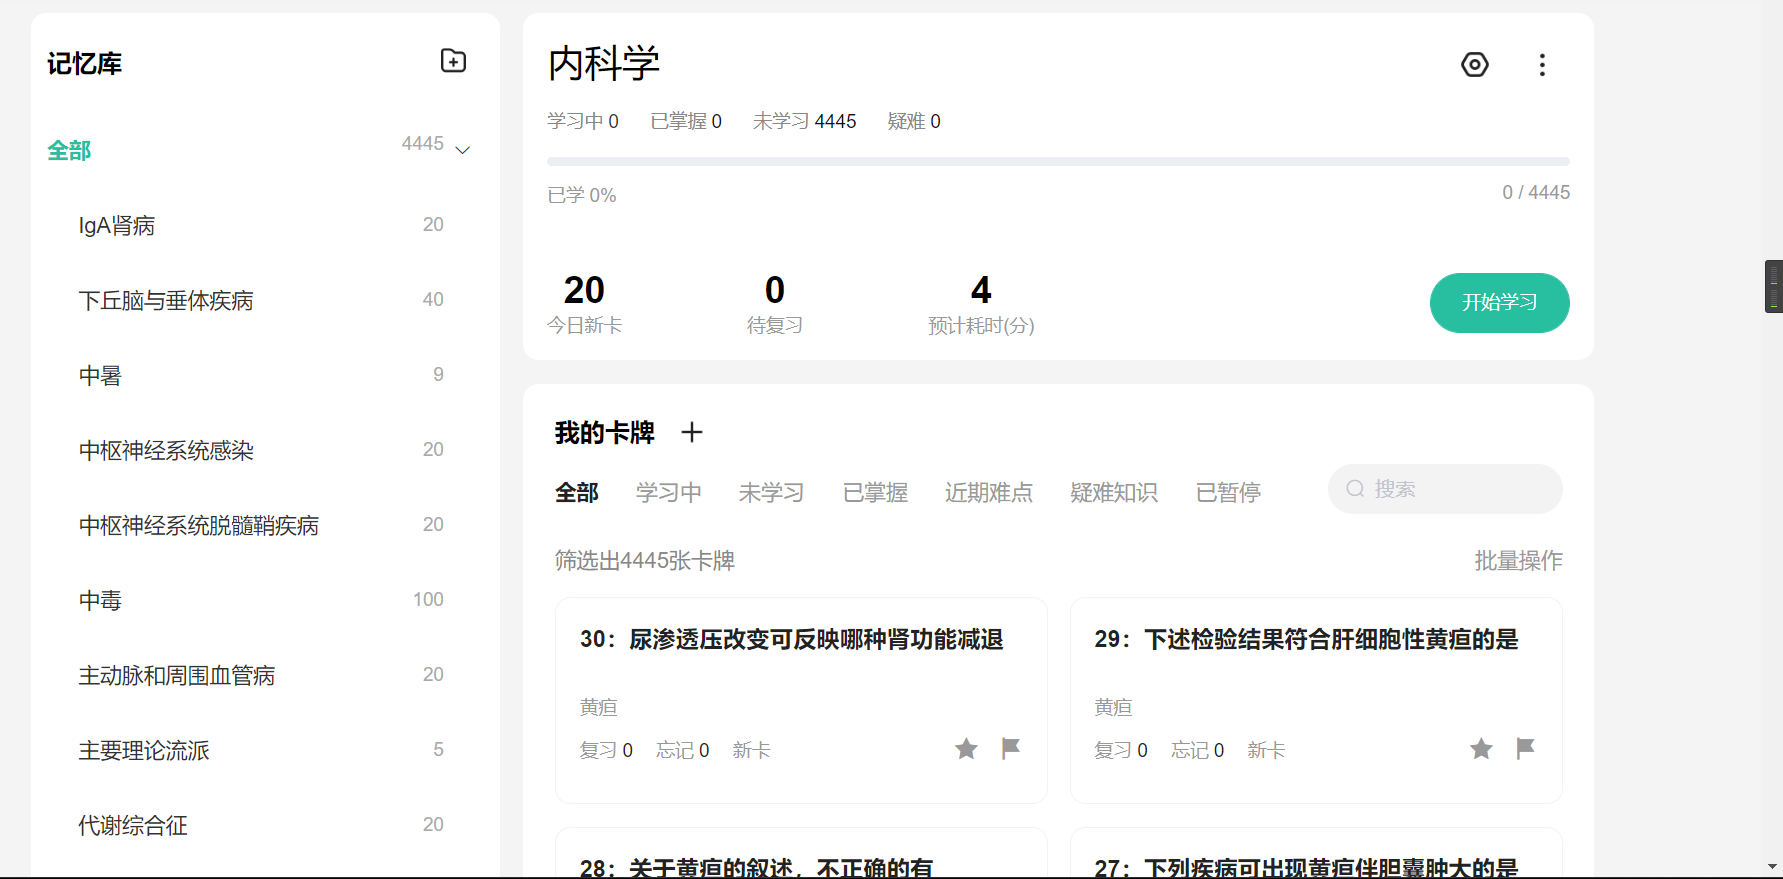Flag card 30 尿渗透压改变
Image resolution: width=1783 pixels, height=879 pixels.
pyautogui.click(x=1011, y=749)
